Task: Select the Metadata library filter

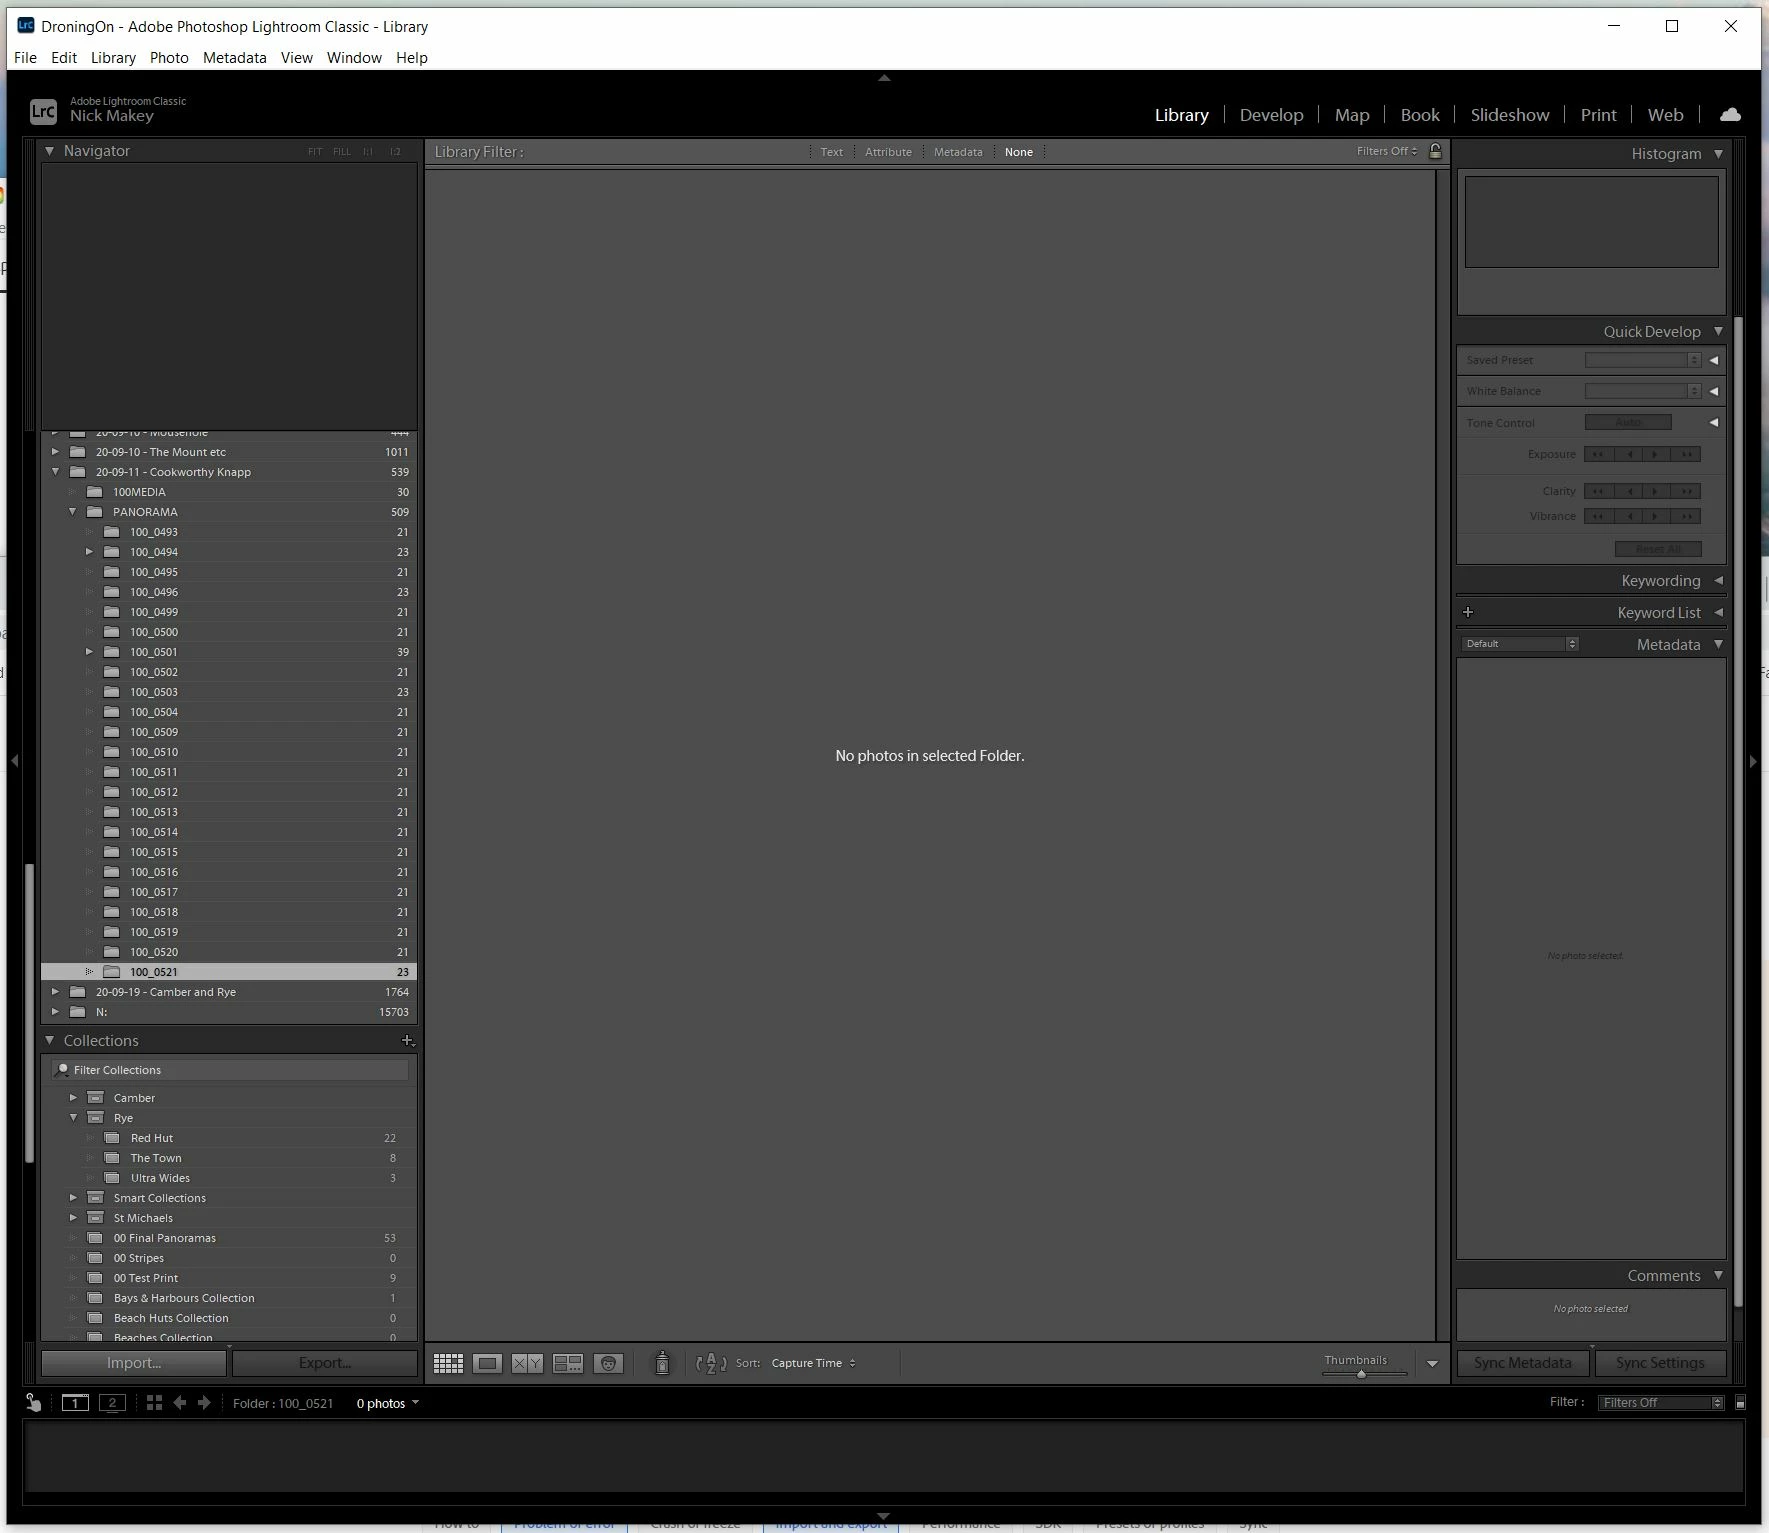Action: point(958,152)
